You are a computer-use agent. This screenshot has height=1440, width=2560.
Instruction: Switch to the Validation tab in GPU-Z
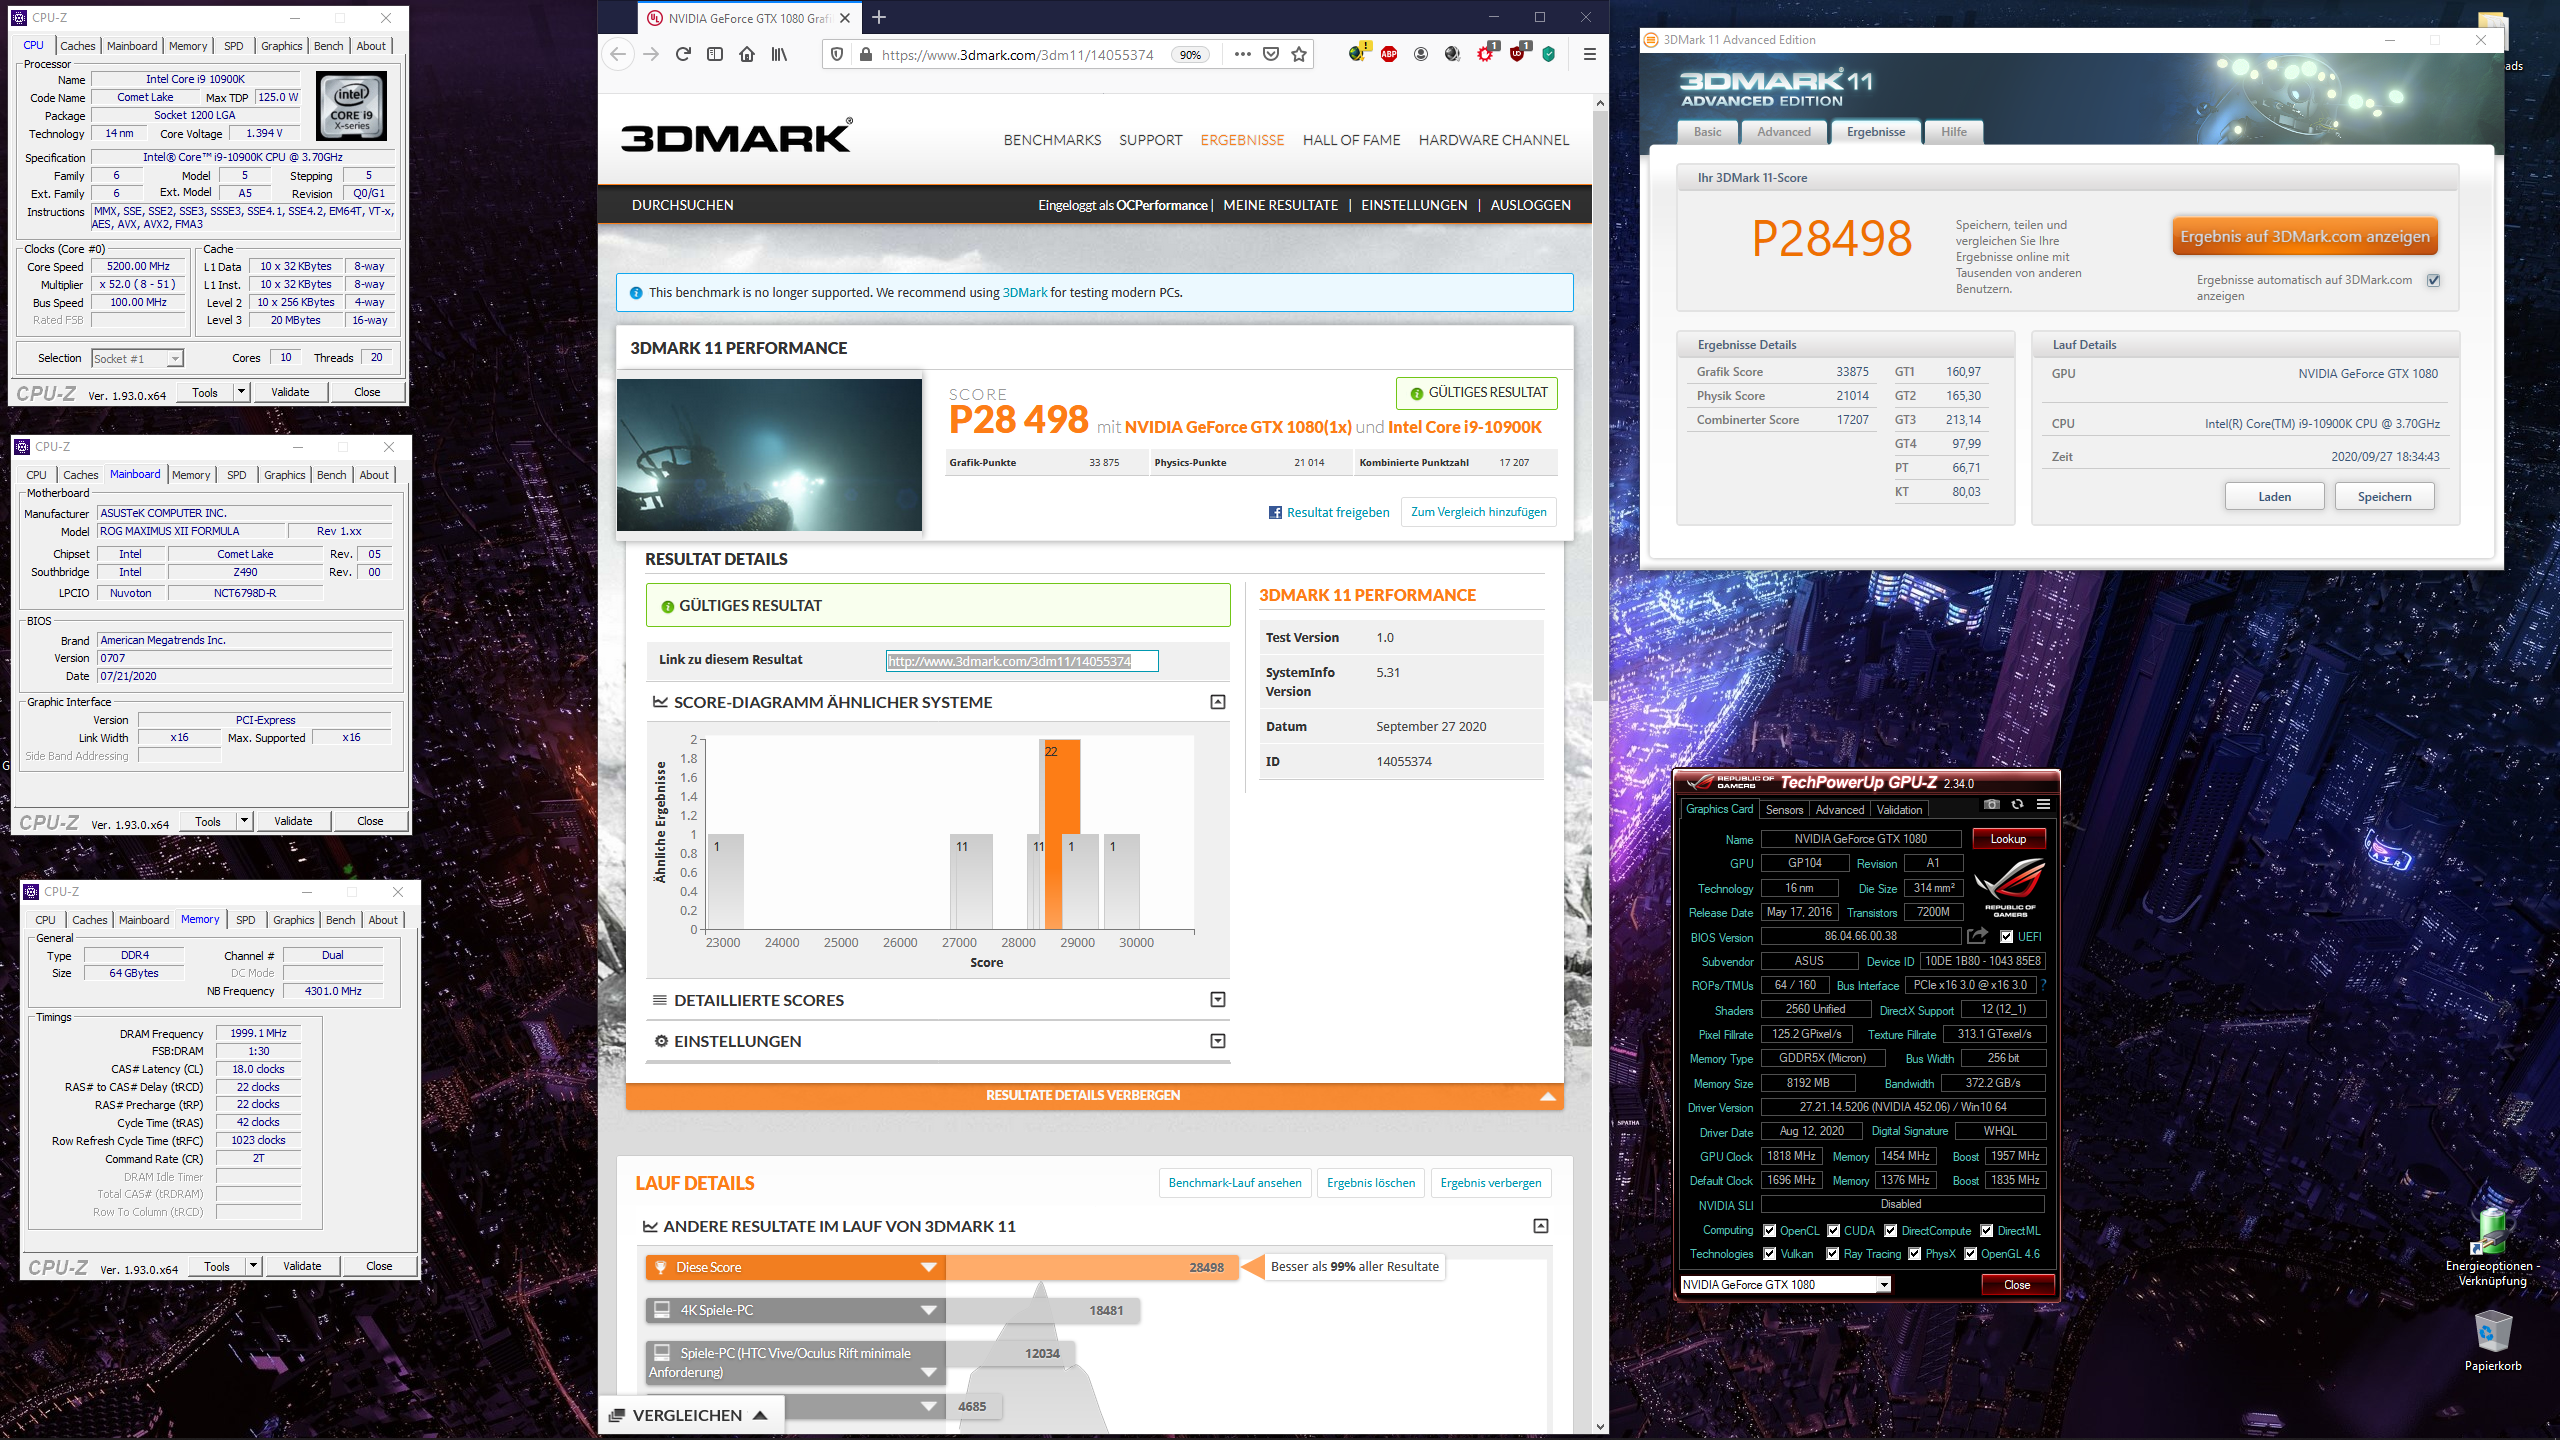tap(1899, 810)
